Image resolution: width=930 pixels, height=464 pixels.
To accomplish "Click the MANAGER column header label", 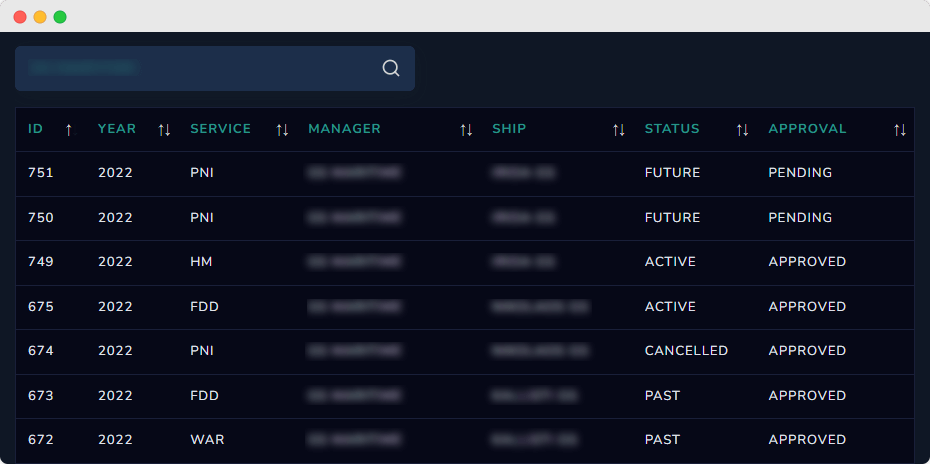I will tap(344, 129).
